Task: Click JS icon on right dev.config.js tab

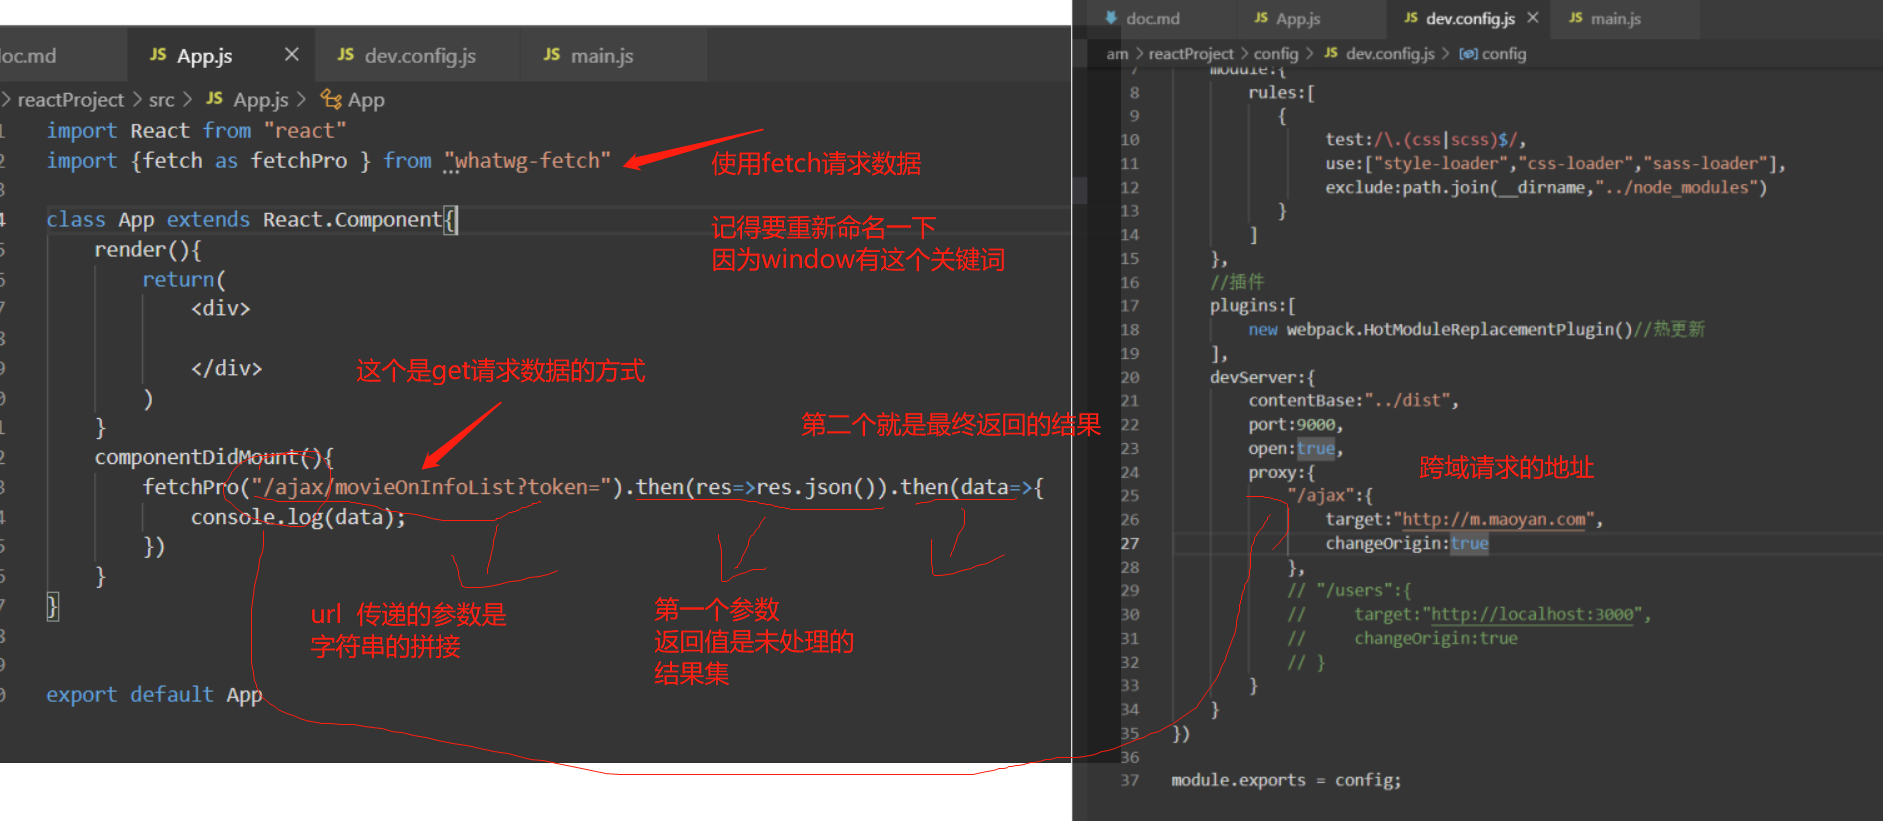Action: pyautogui.click(x=1411, y=18)
